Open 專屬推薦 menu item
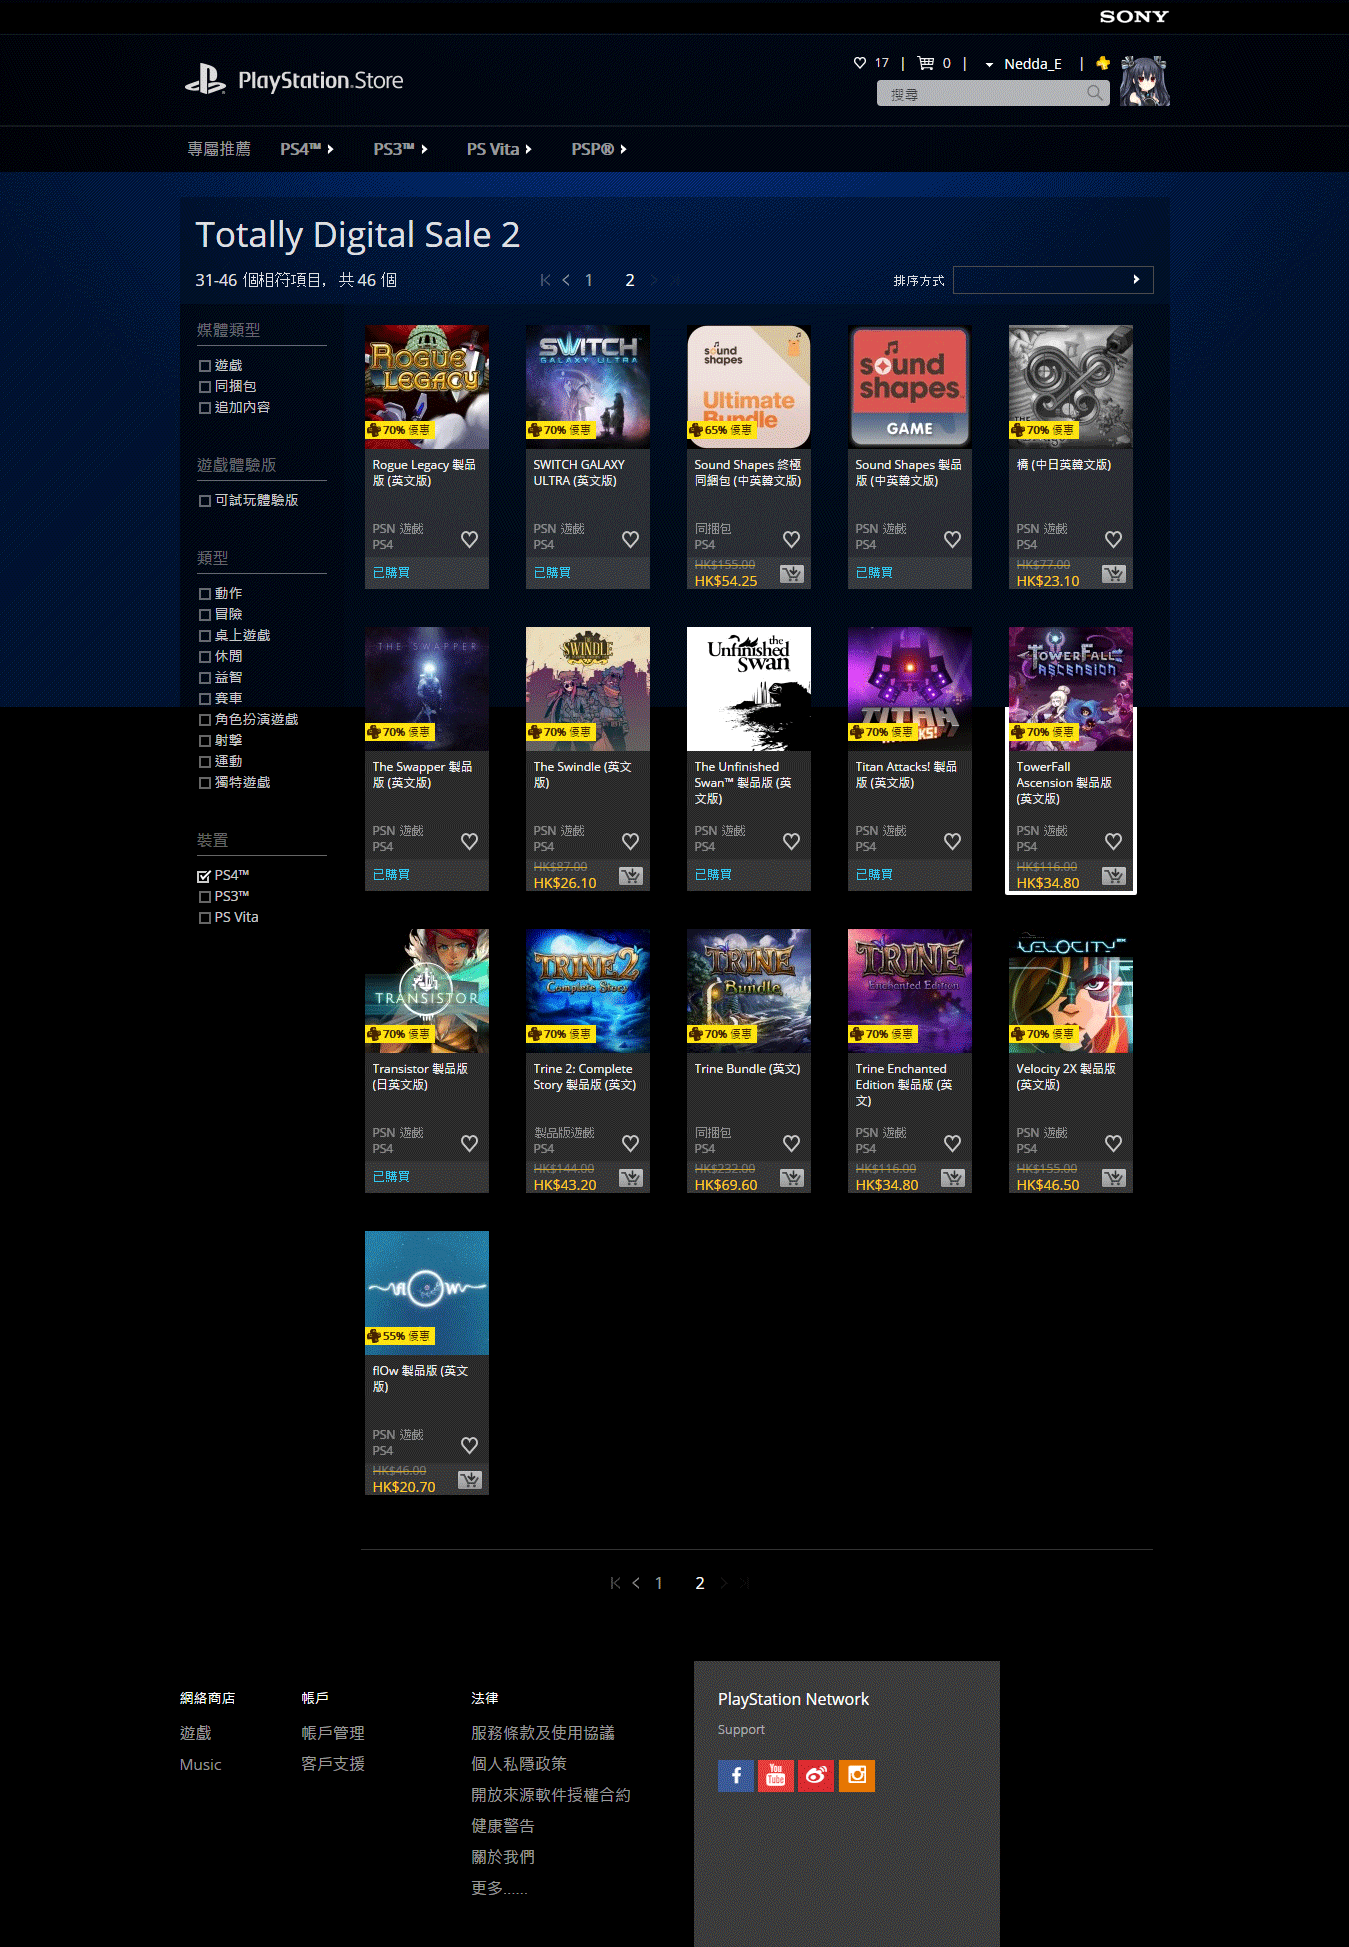The height and width of the screenshot is (1947, 1349). tap(219, 149)
